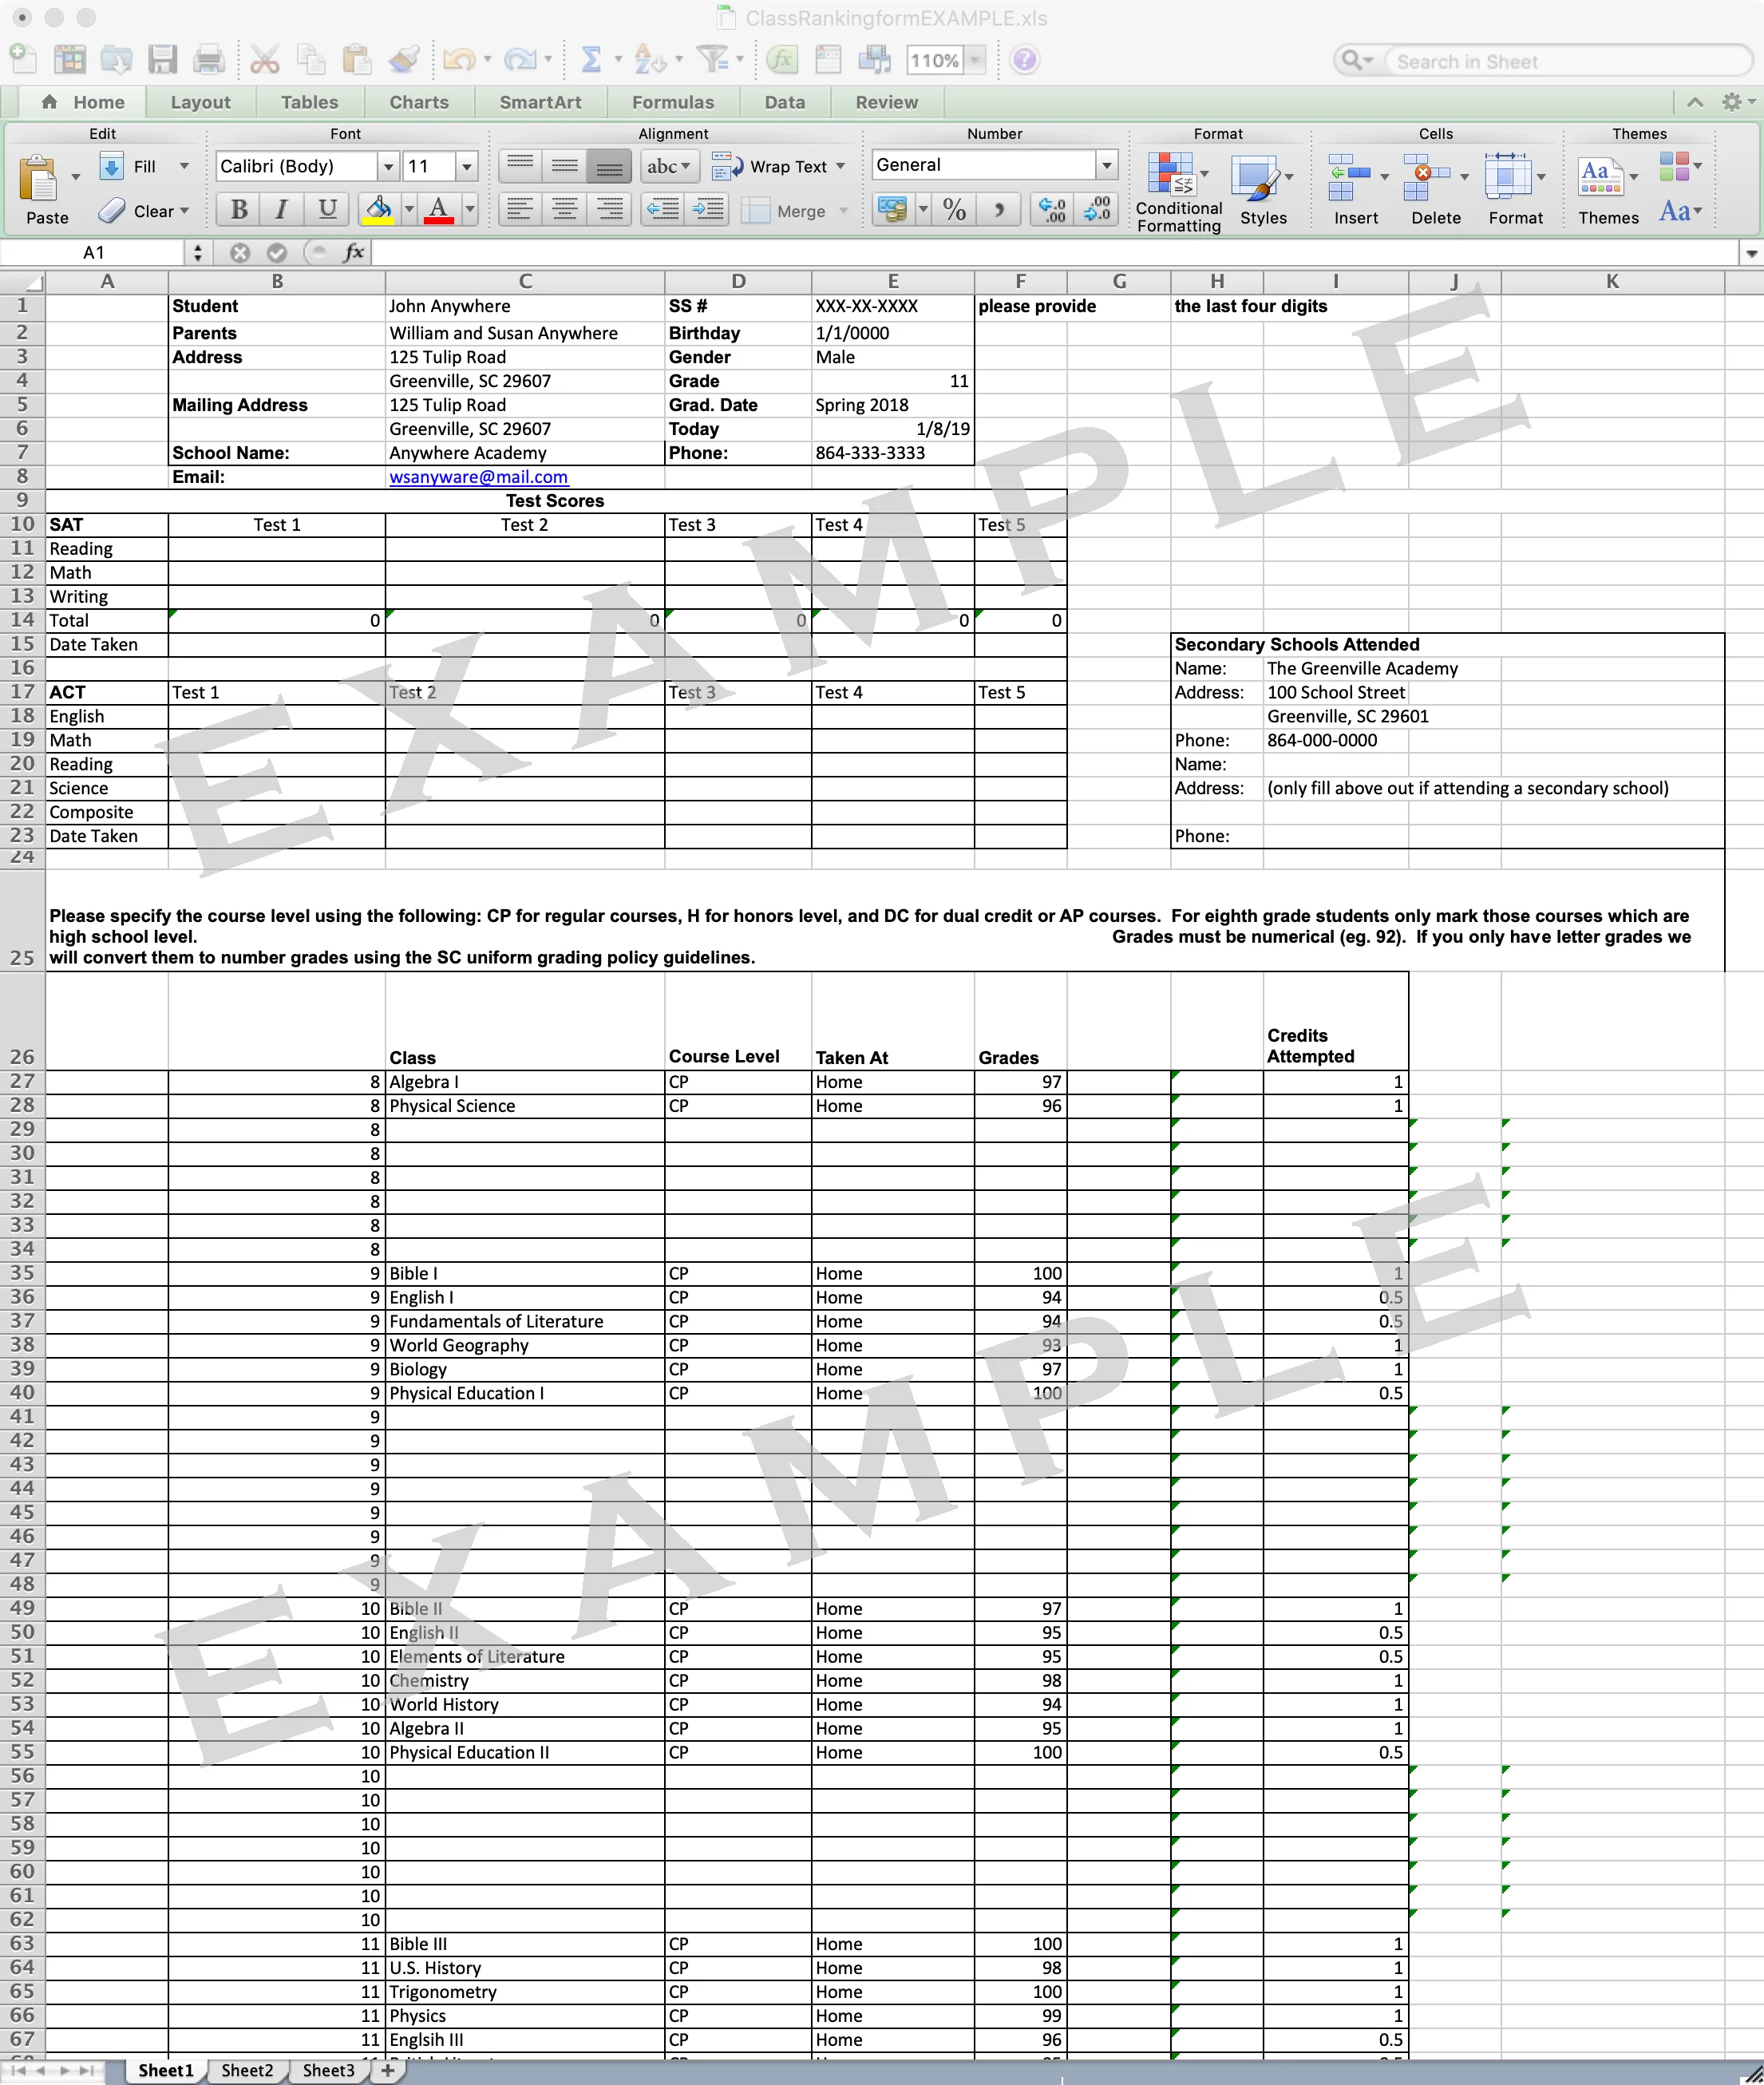Screen dimensions: 1764x2085
Task: Open Help question mark icon
Action: coord(1024,60)
